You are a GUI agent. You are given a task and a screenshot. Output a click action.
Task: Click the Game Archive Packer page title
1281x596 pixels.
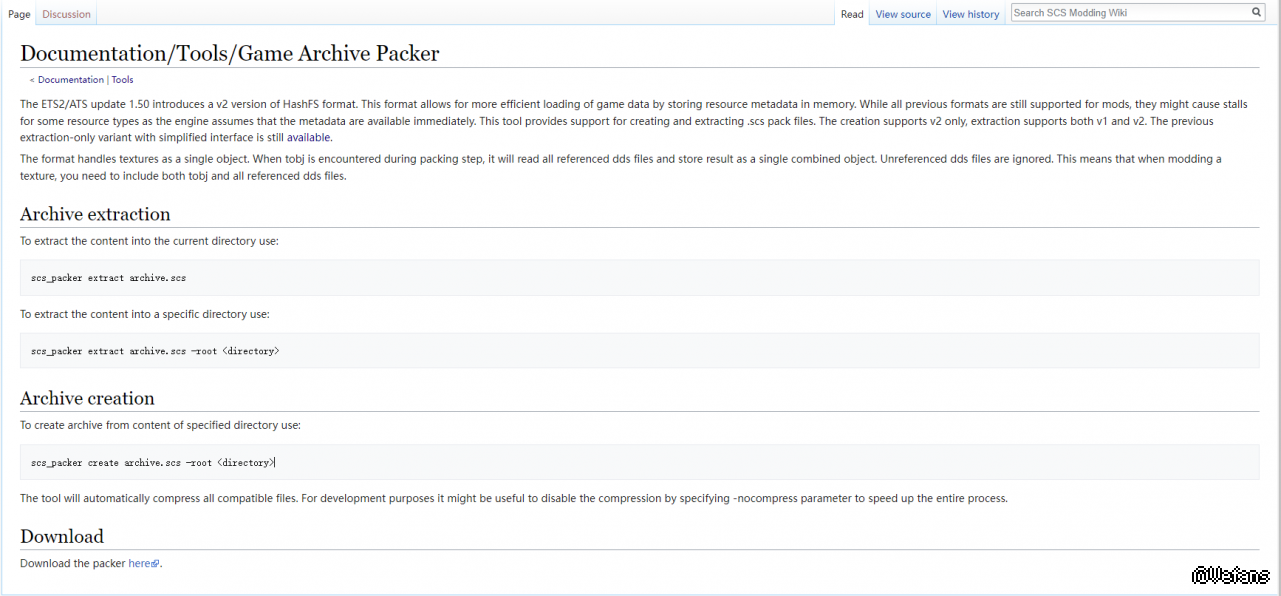click(229, 54)
